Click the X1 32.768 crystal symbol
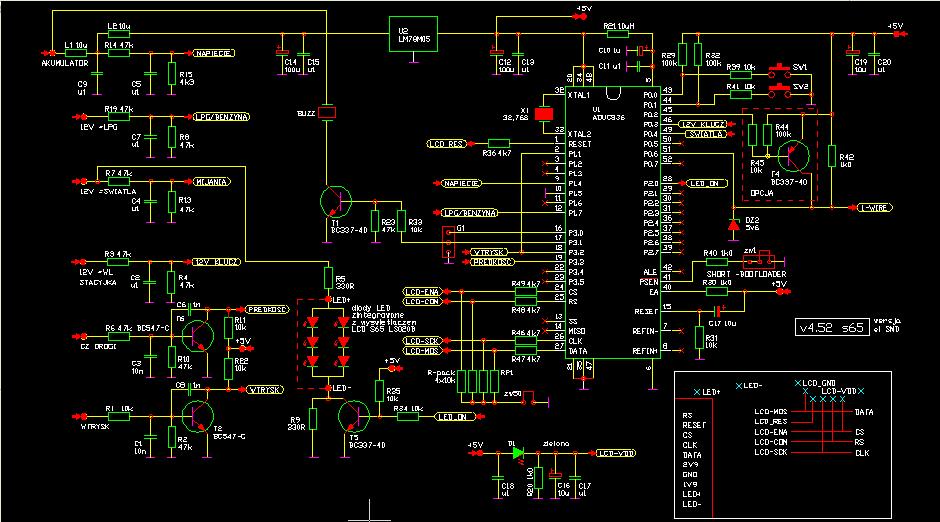This screenshot has height=522, width=940. coord(545,113)
